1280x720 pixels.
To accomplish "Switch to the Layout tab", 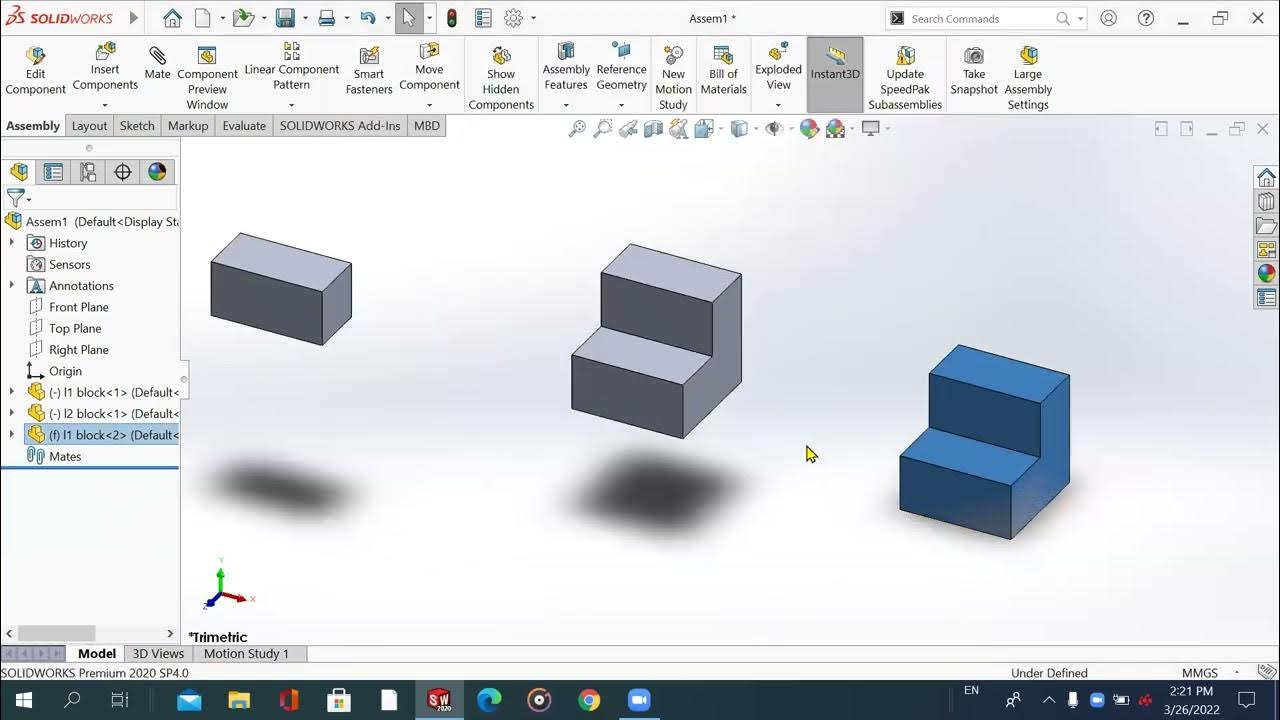I will click(89, 126).
